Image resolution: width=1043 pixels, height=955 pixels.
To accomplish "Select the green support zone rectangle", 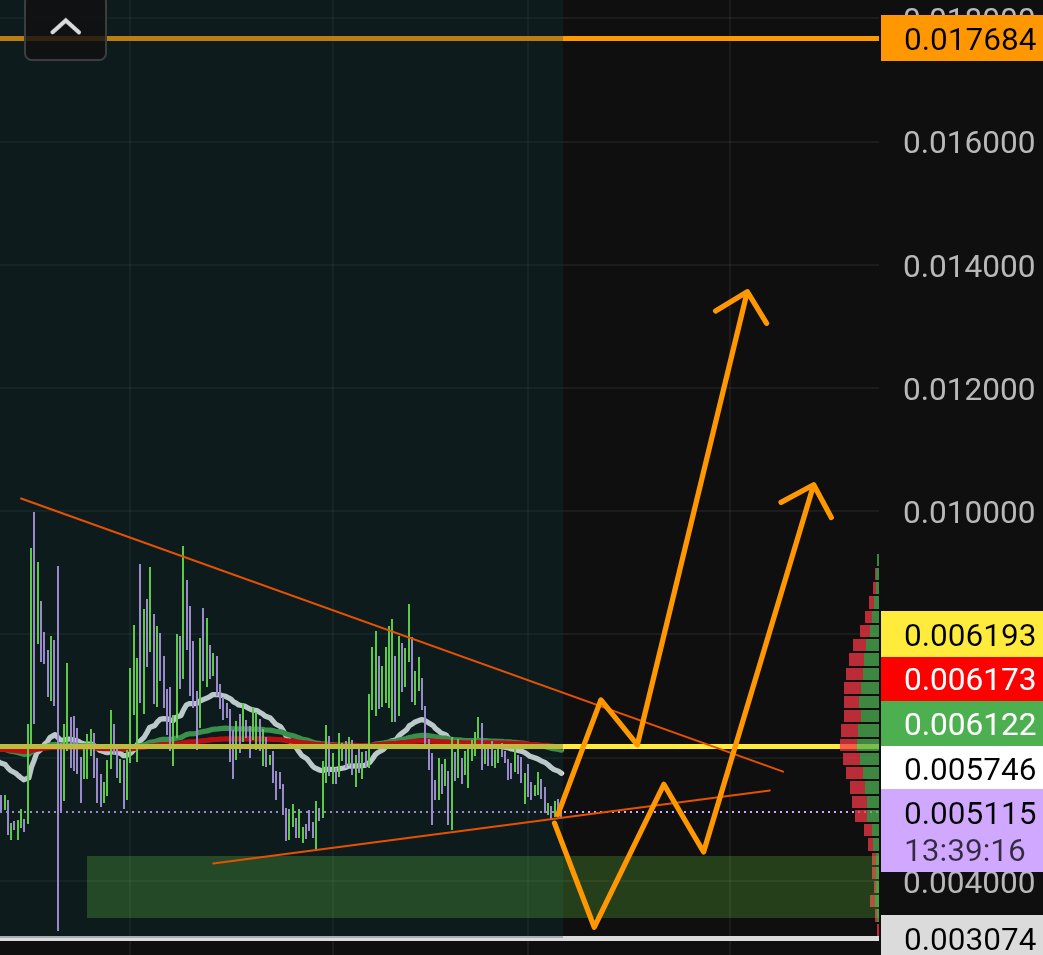I will coord(482,887).
